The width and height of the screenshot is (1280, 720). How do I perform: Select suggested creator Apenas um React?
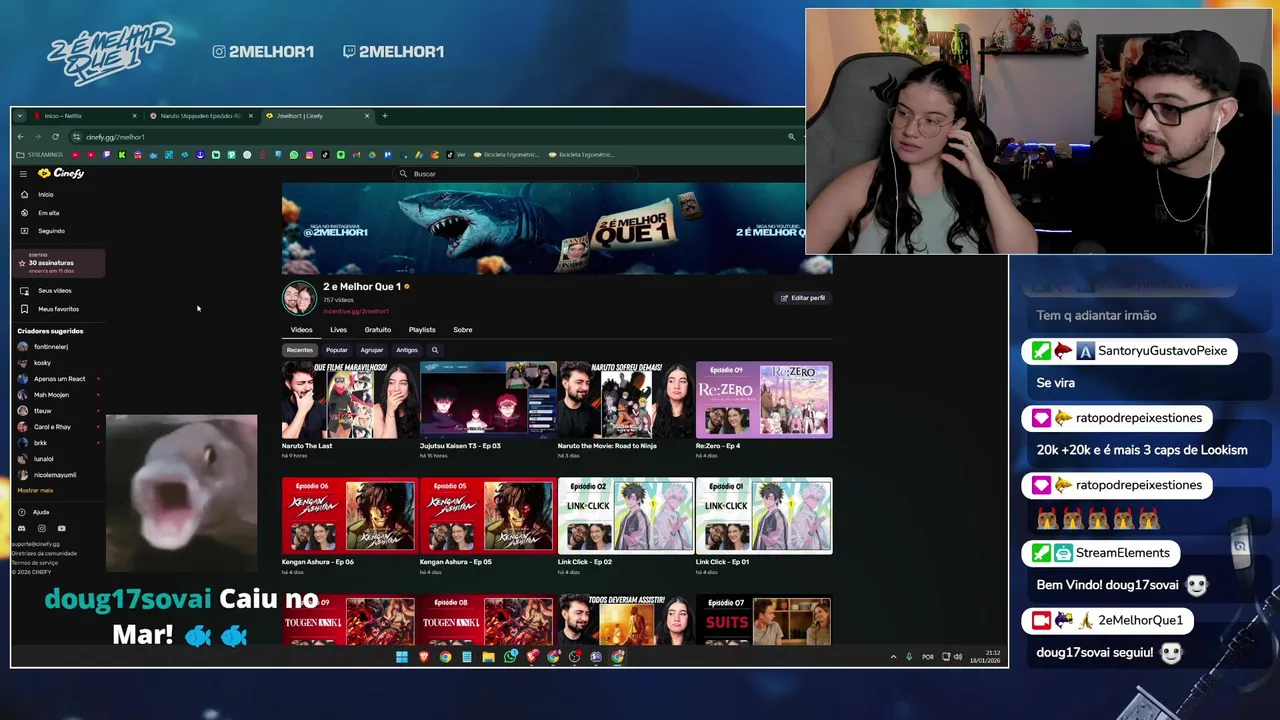pyautogui.click(x=59, y=379)
